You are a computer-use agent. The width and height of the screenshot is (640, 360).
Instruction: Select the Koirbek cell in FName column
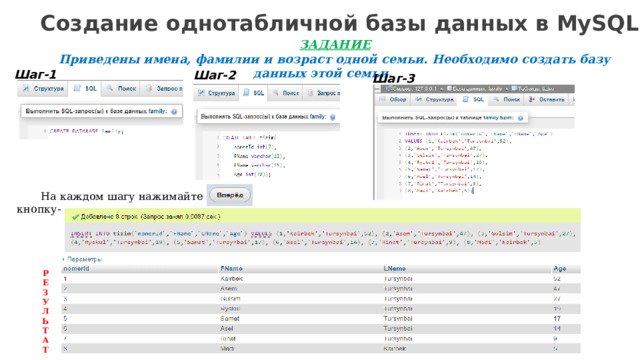231,279
